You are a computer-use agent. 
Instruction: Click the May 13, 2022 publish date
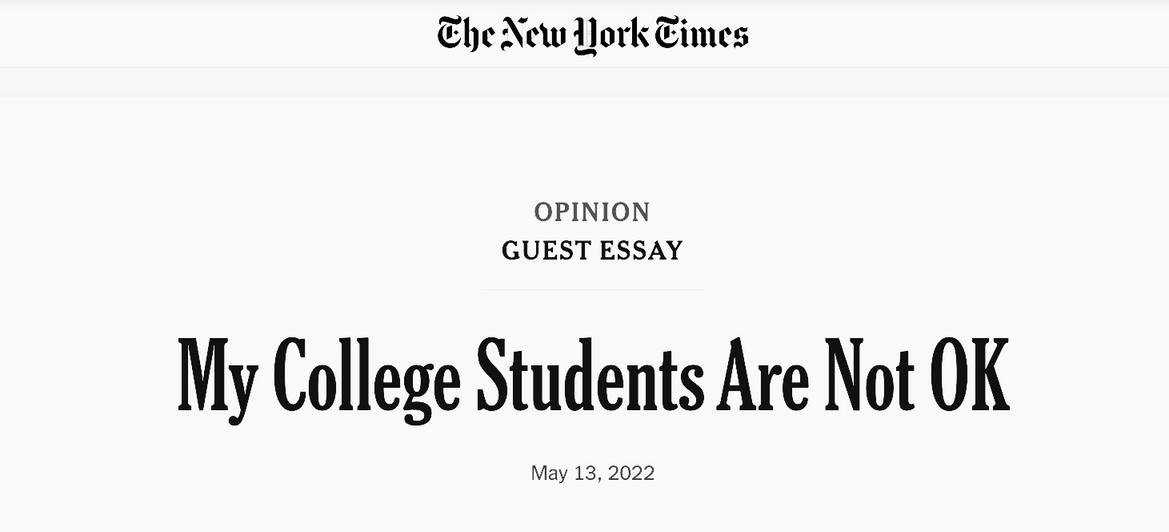click(x=593, y=473)
